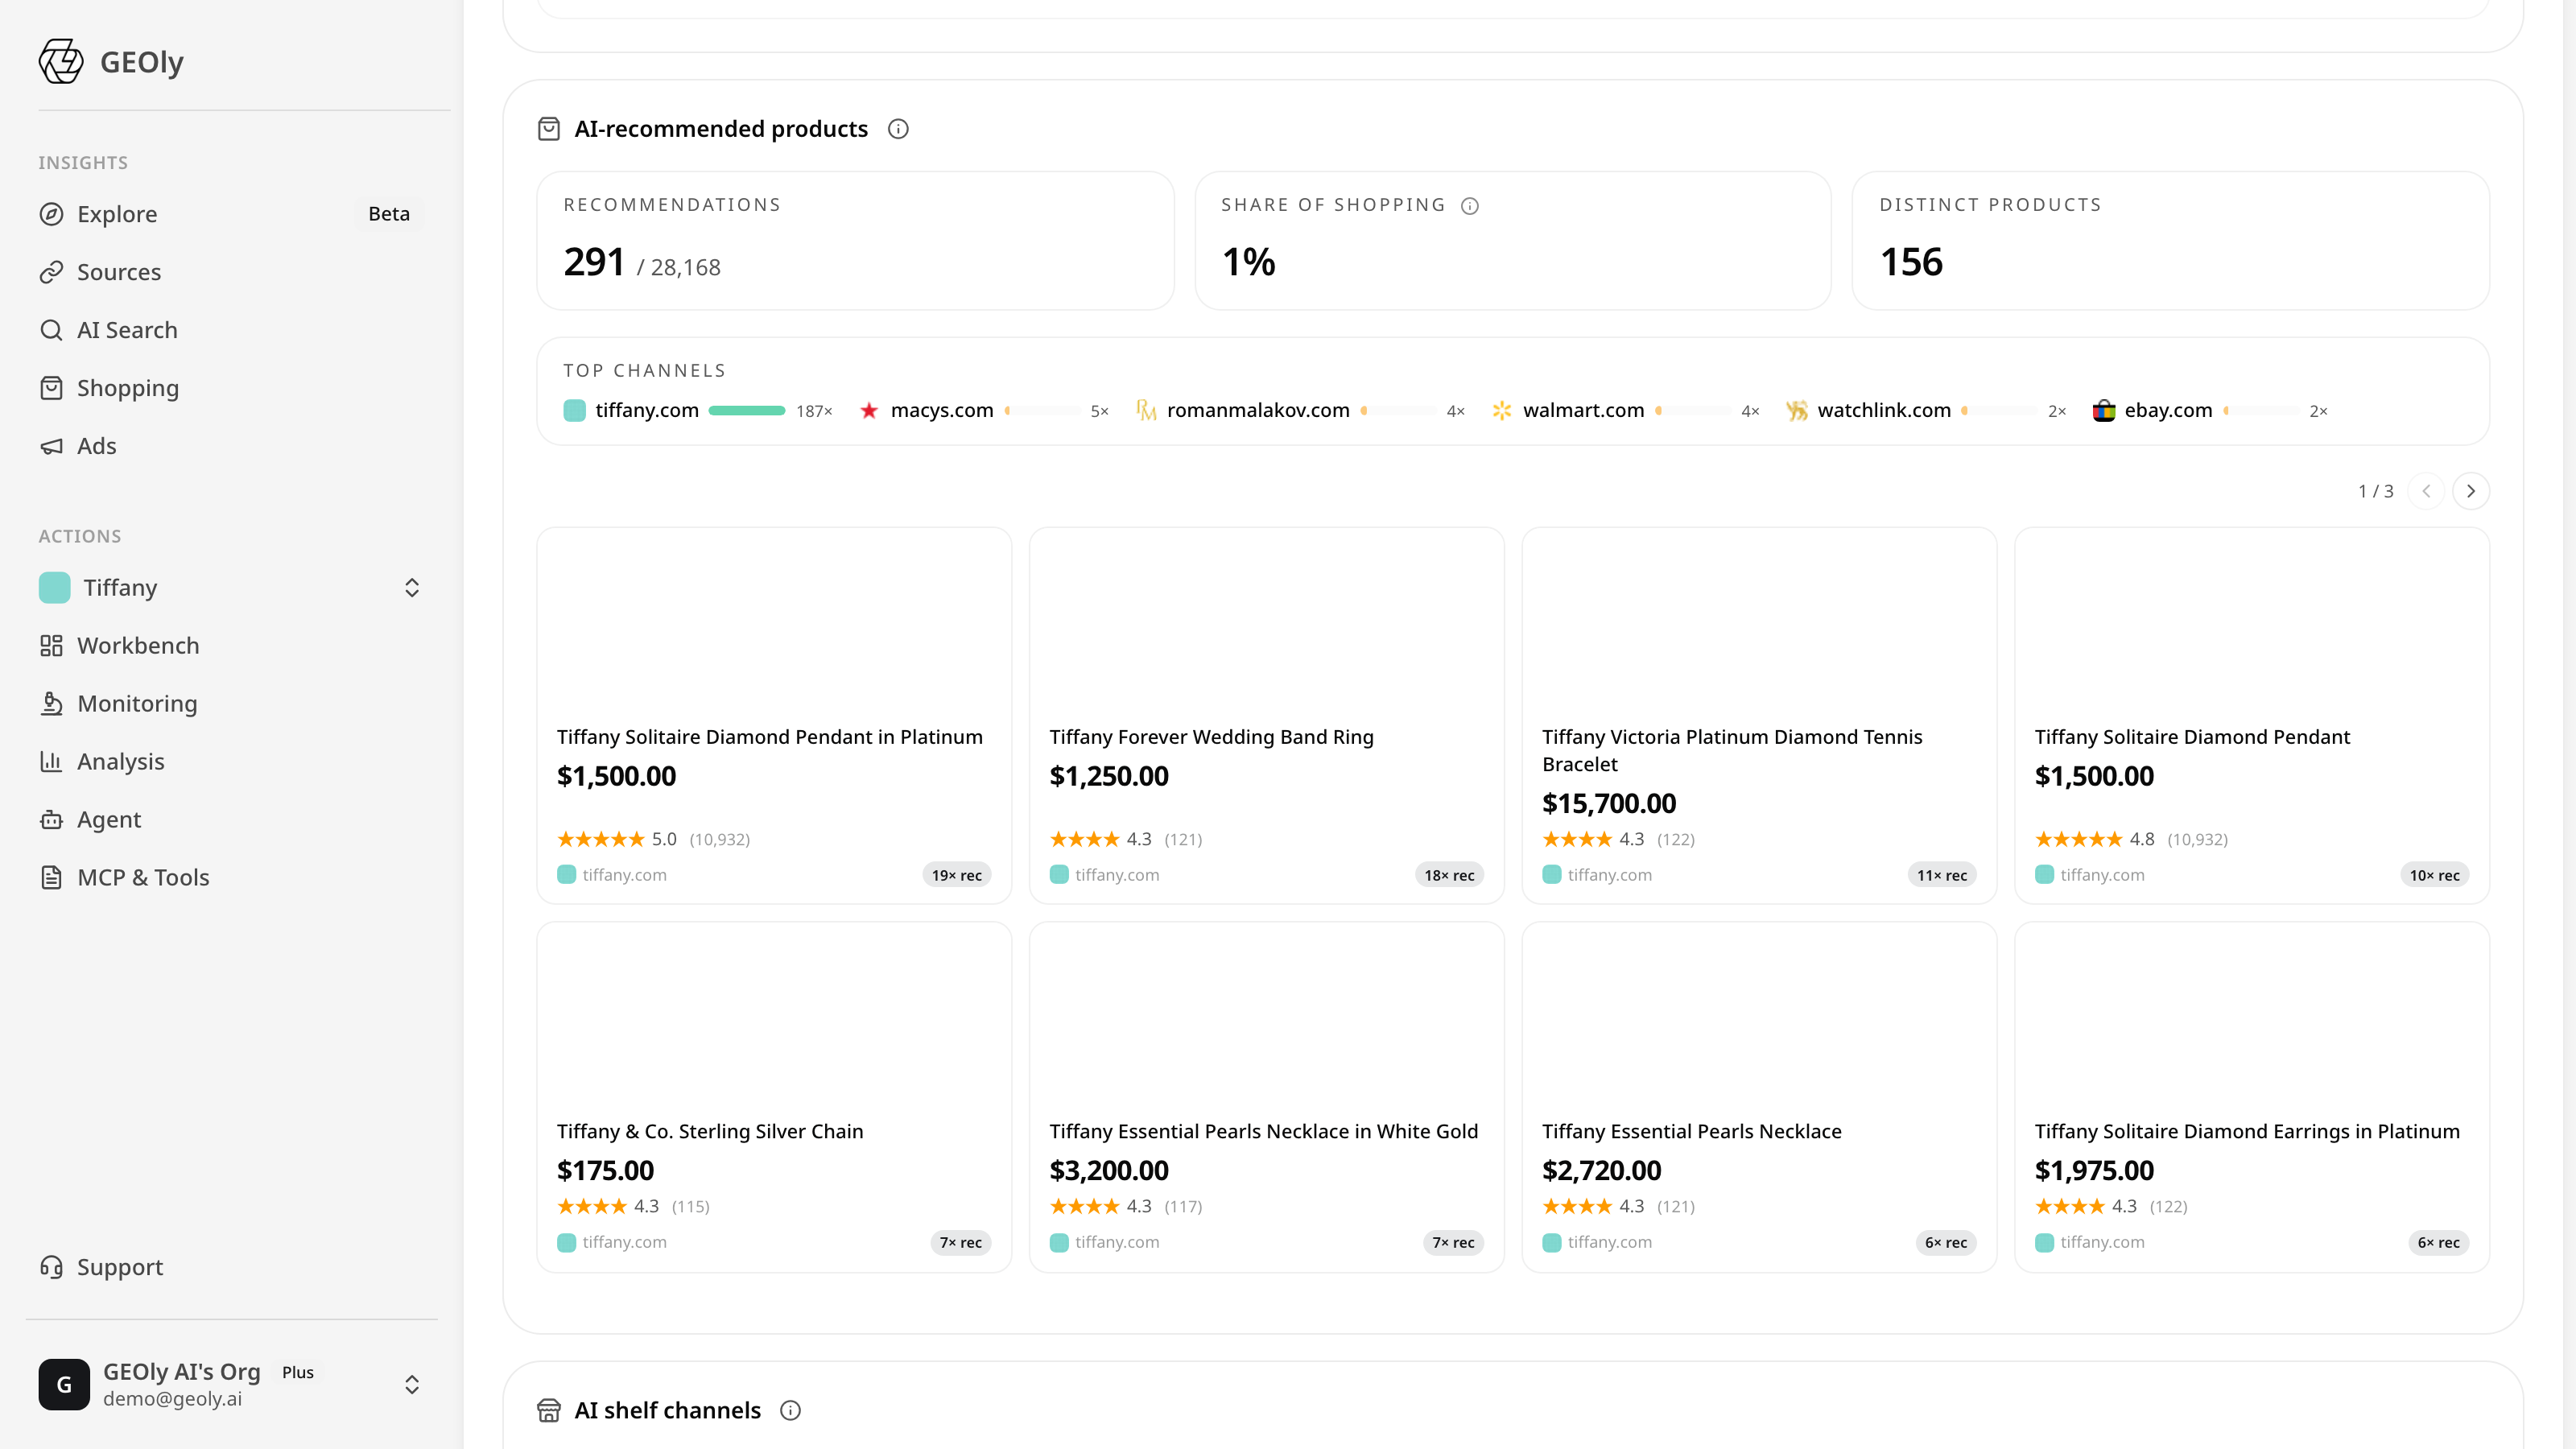Open the ebay.com top channel
The height and width of the screenshot is (1449, 2576).
tap(2210, 410)
